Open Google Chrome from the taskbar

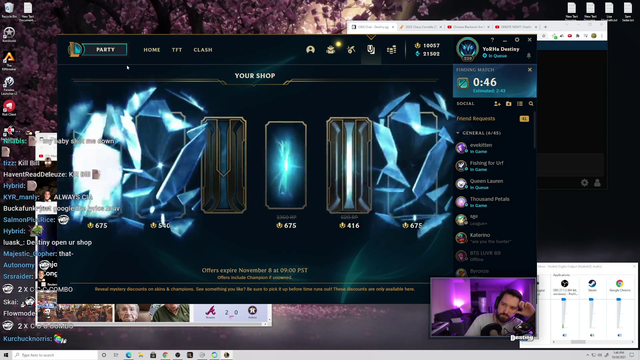pyautogui.click(x=165, y=355)
